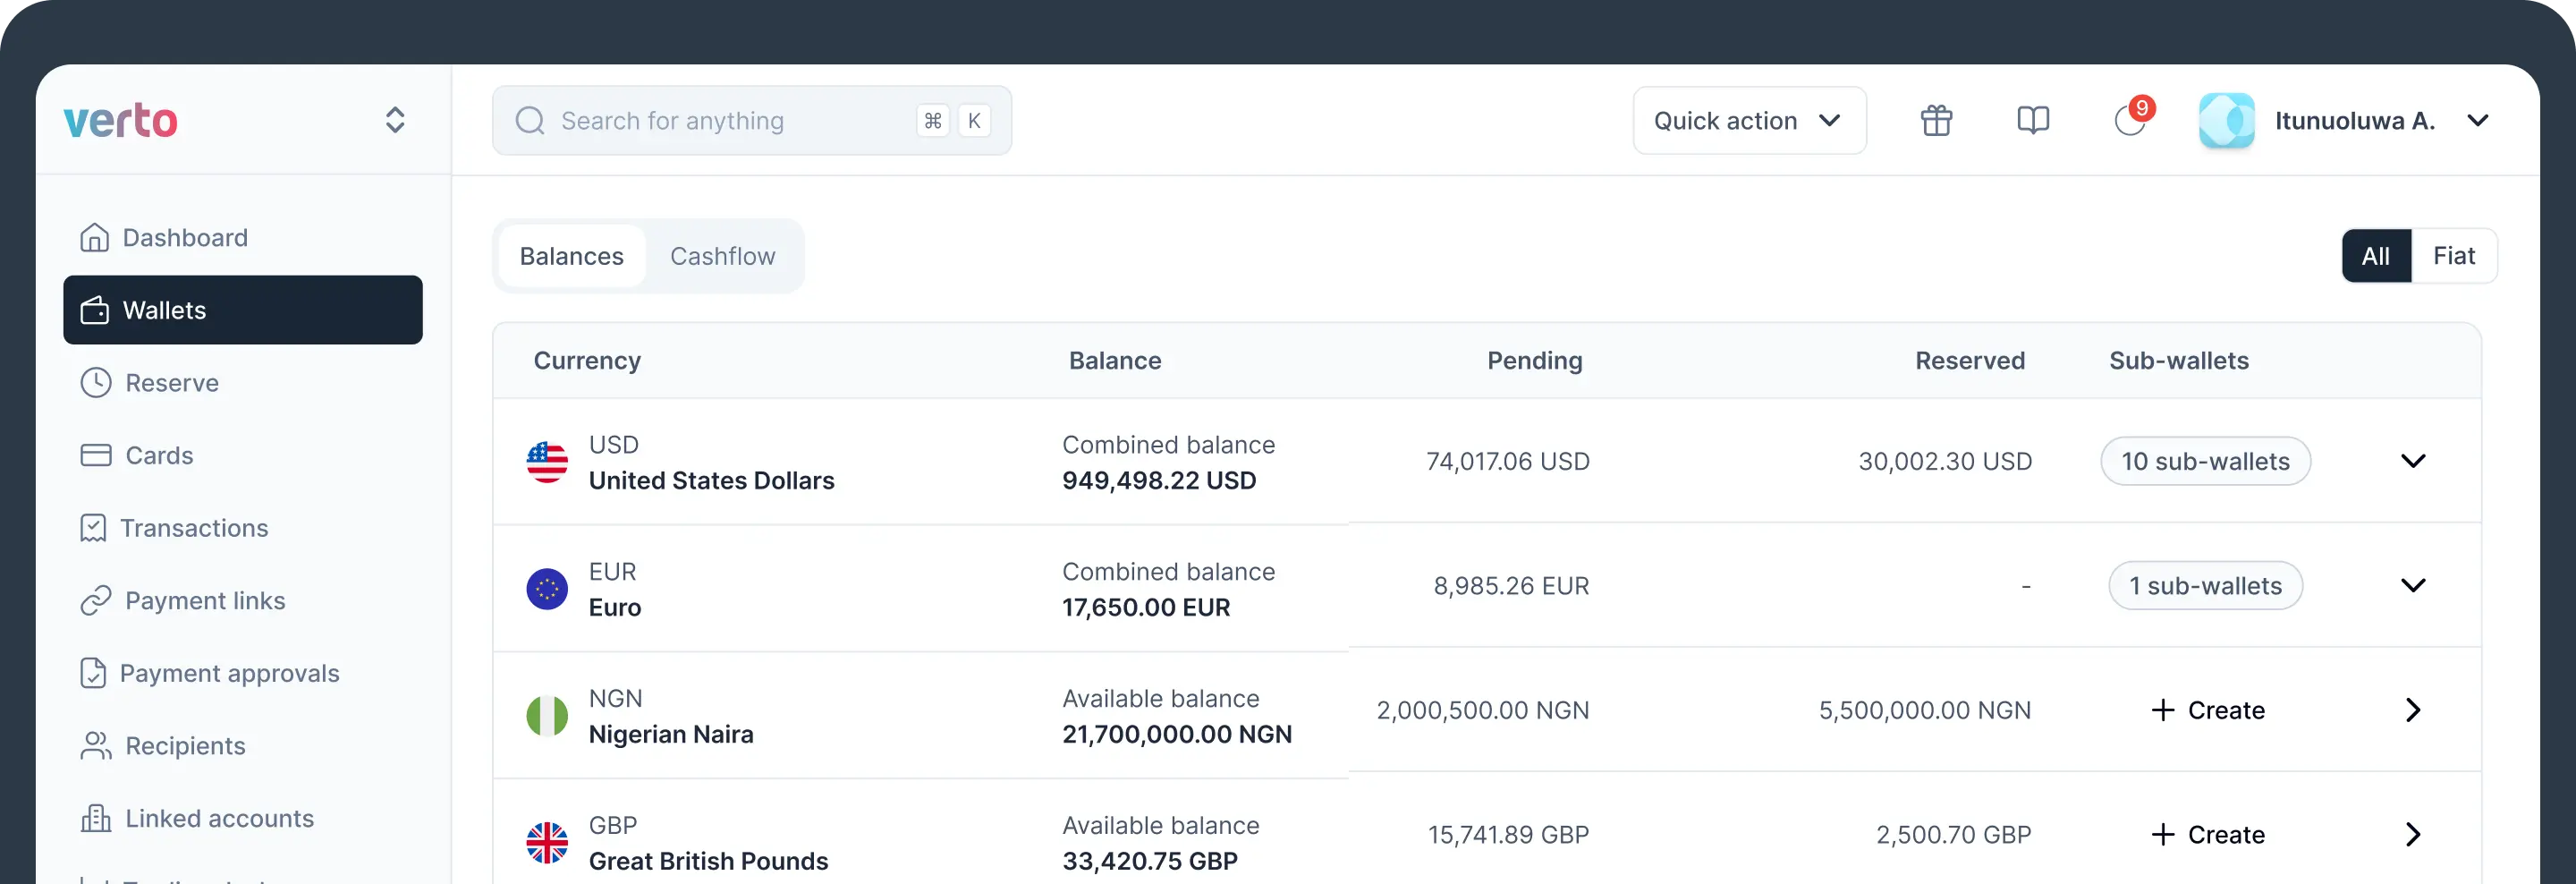The width and height of the screenshot is (2576, 884).
Task: Click the 17,650.00 EUR balance
Action: click(x=1146, y=608)
